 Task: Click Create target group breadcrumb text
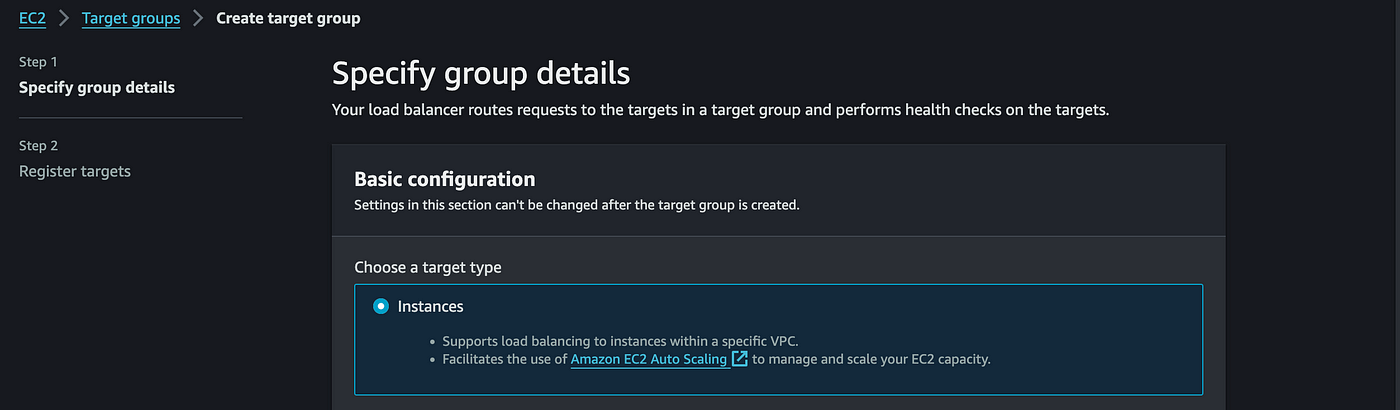[x=288, y=18]
